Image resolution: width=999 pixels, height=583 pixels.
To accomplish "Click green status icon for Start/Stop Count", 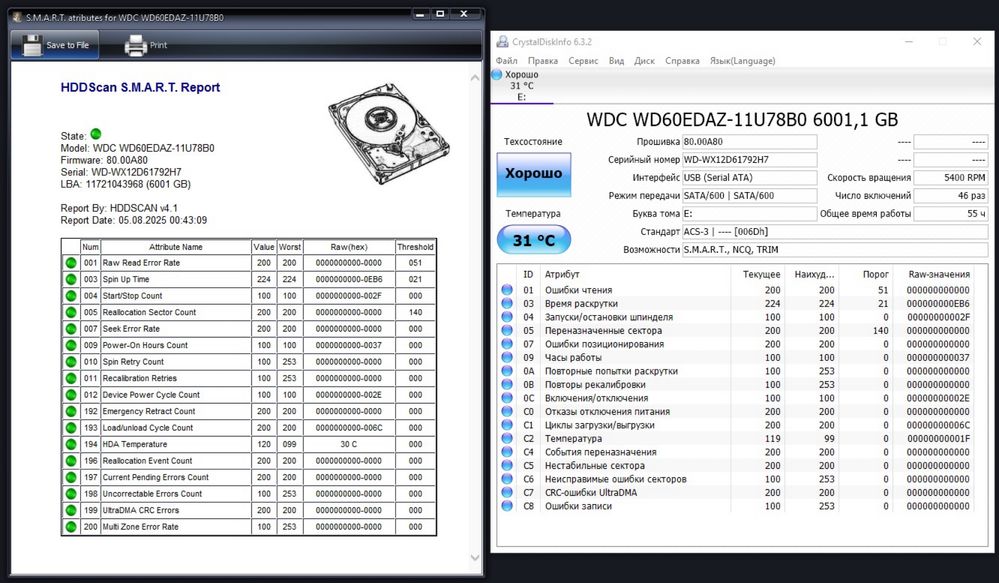I will 71,296.
